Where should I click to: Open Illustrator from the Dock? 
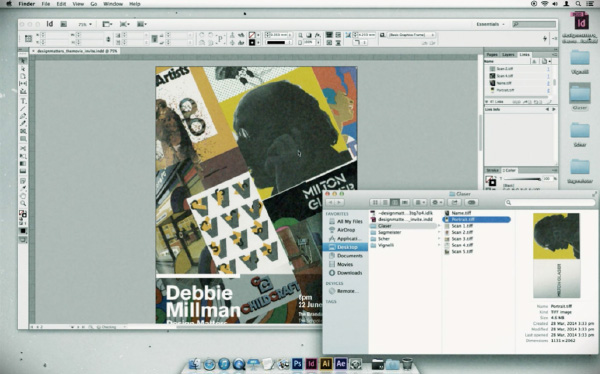coord(326,363)
